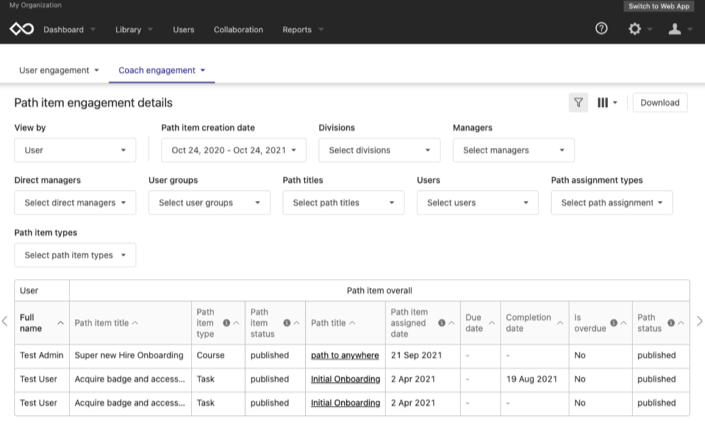Open Initial Onboarding link in completed row
Image resolution: width=705 pixels, height=426 pixels.
coord(345,379)
